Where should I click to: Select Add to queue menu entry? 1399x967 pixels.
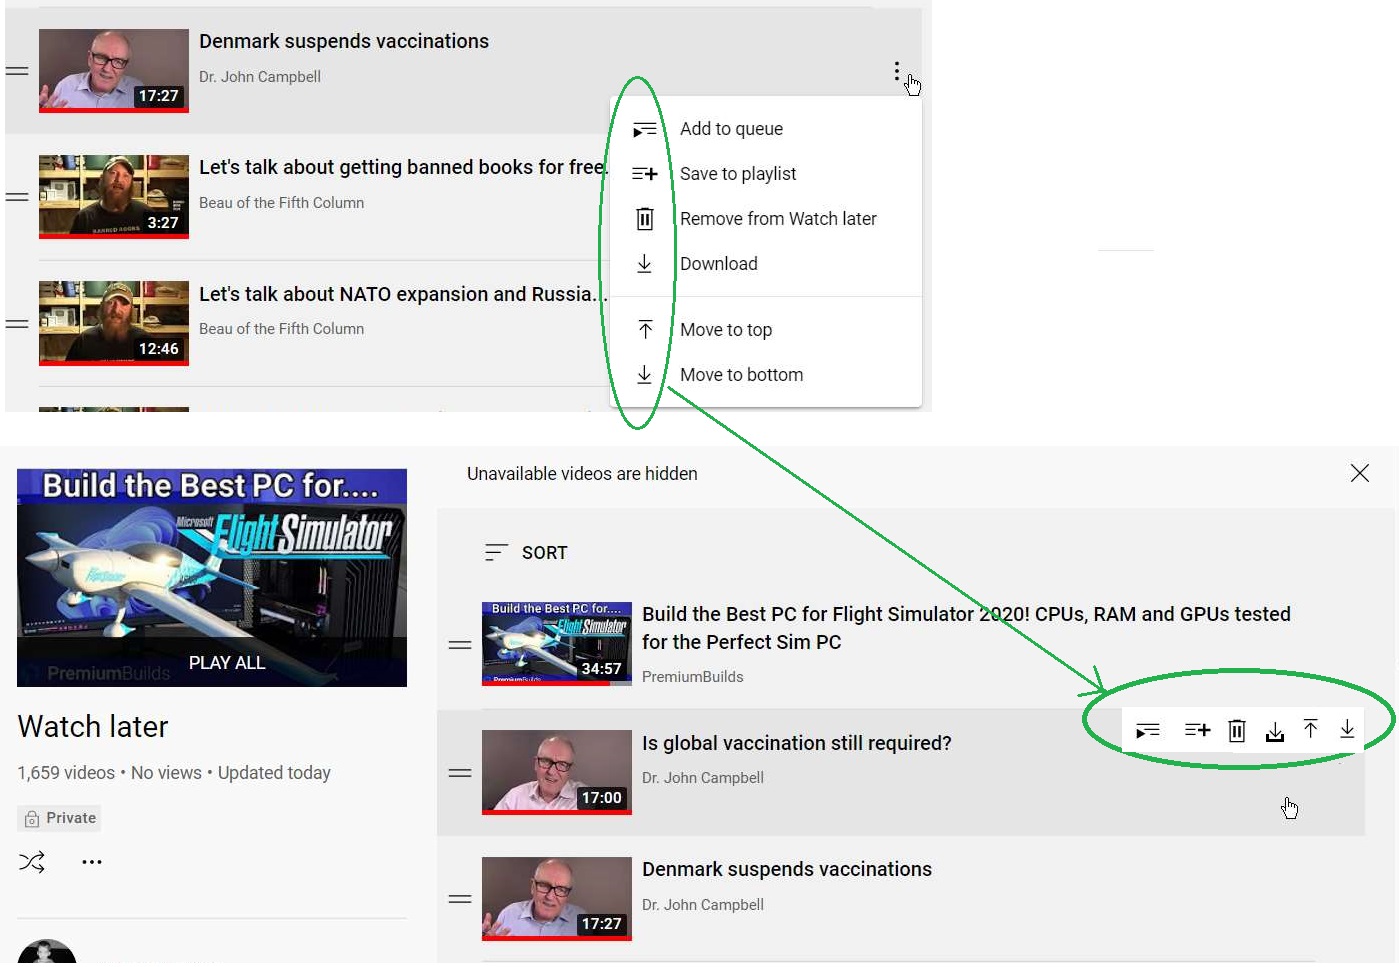[x=731, y=129]
